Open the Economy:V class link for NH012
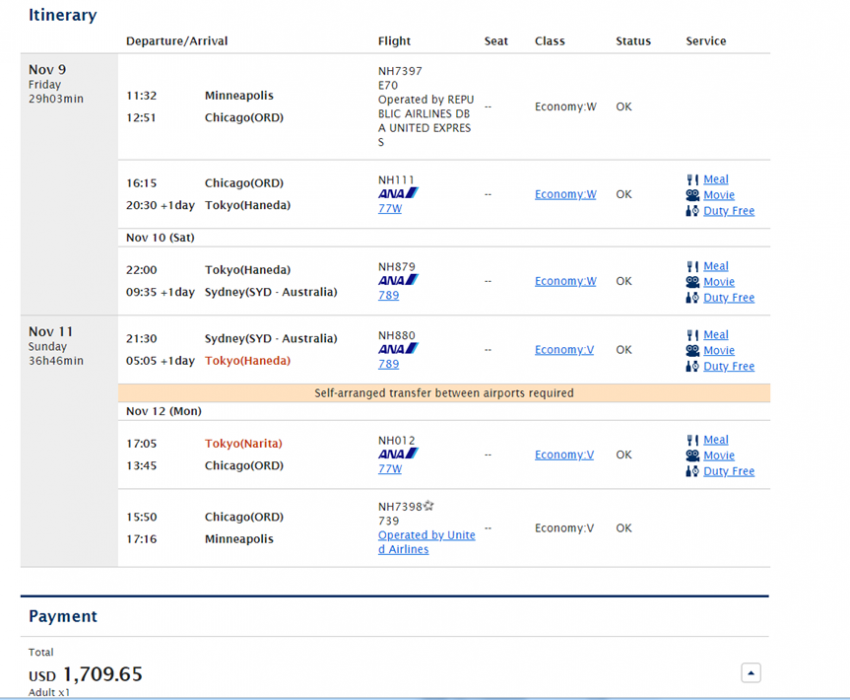The width and height of the screenshot is (850, 700). [564, 455]
